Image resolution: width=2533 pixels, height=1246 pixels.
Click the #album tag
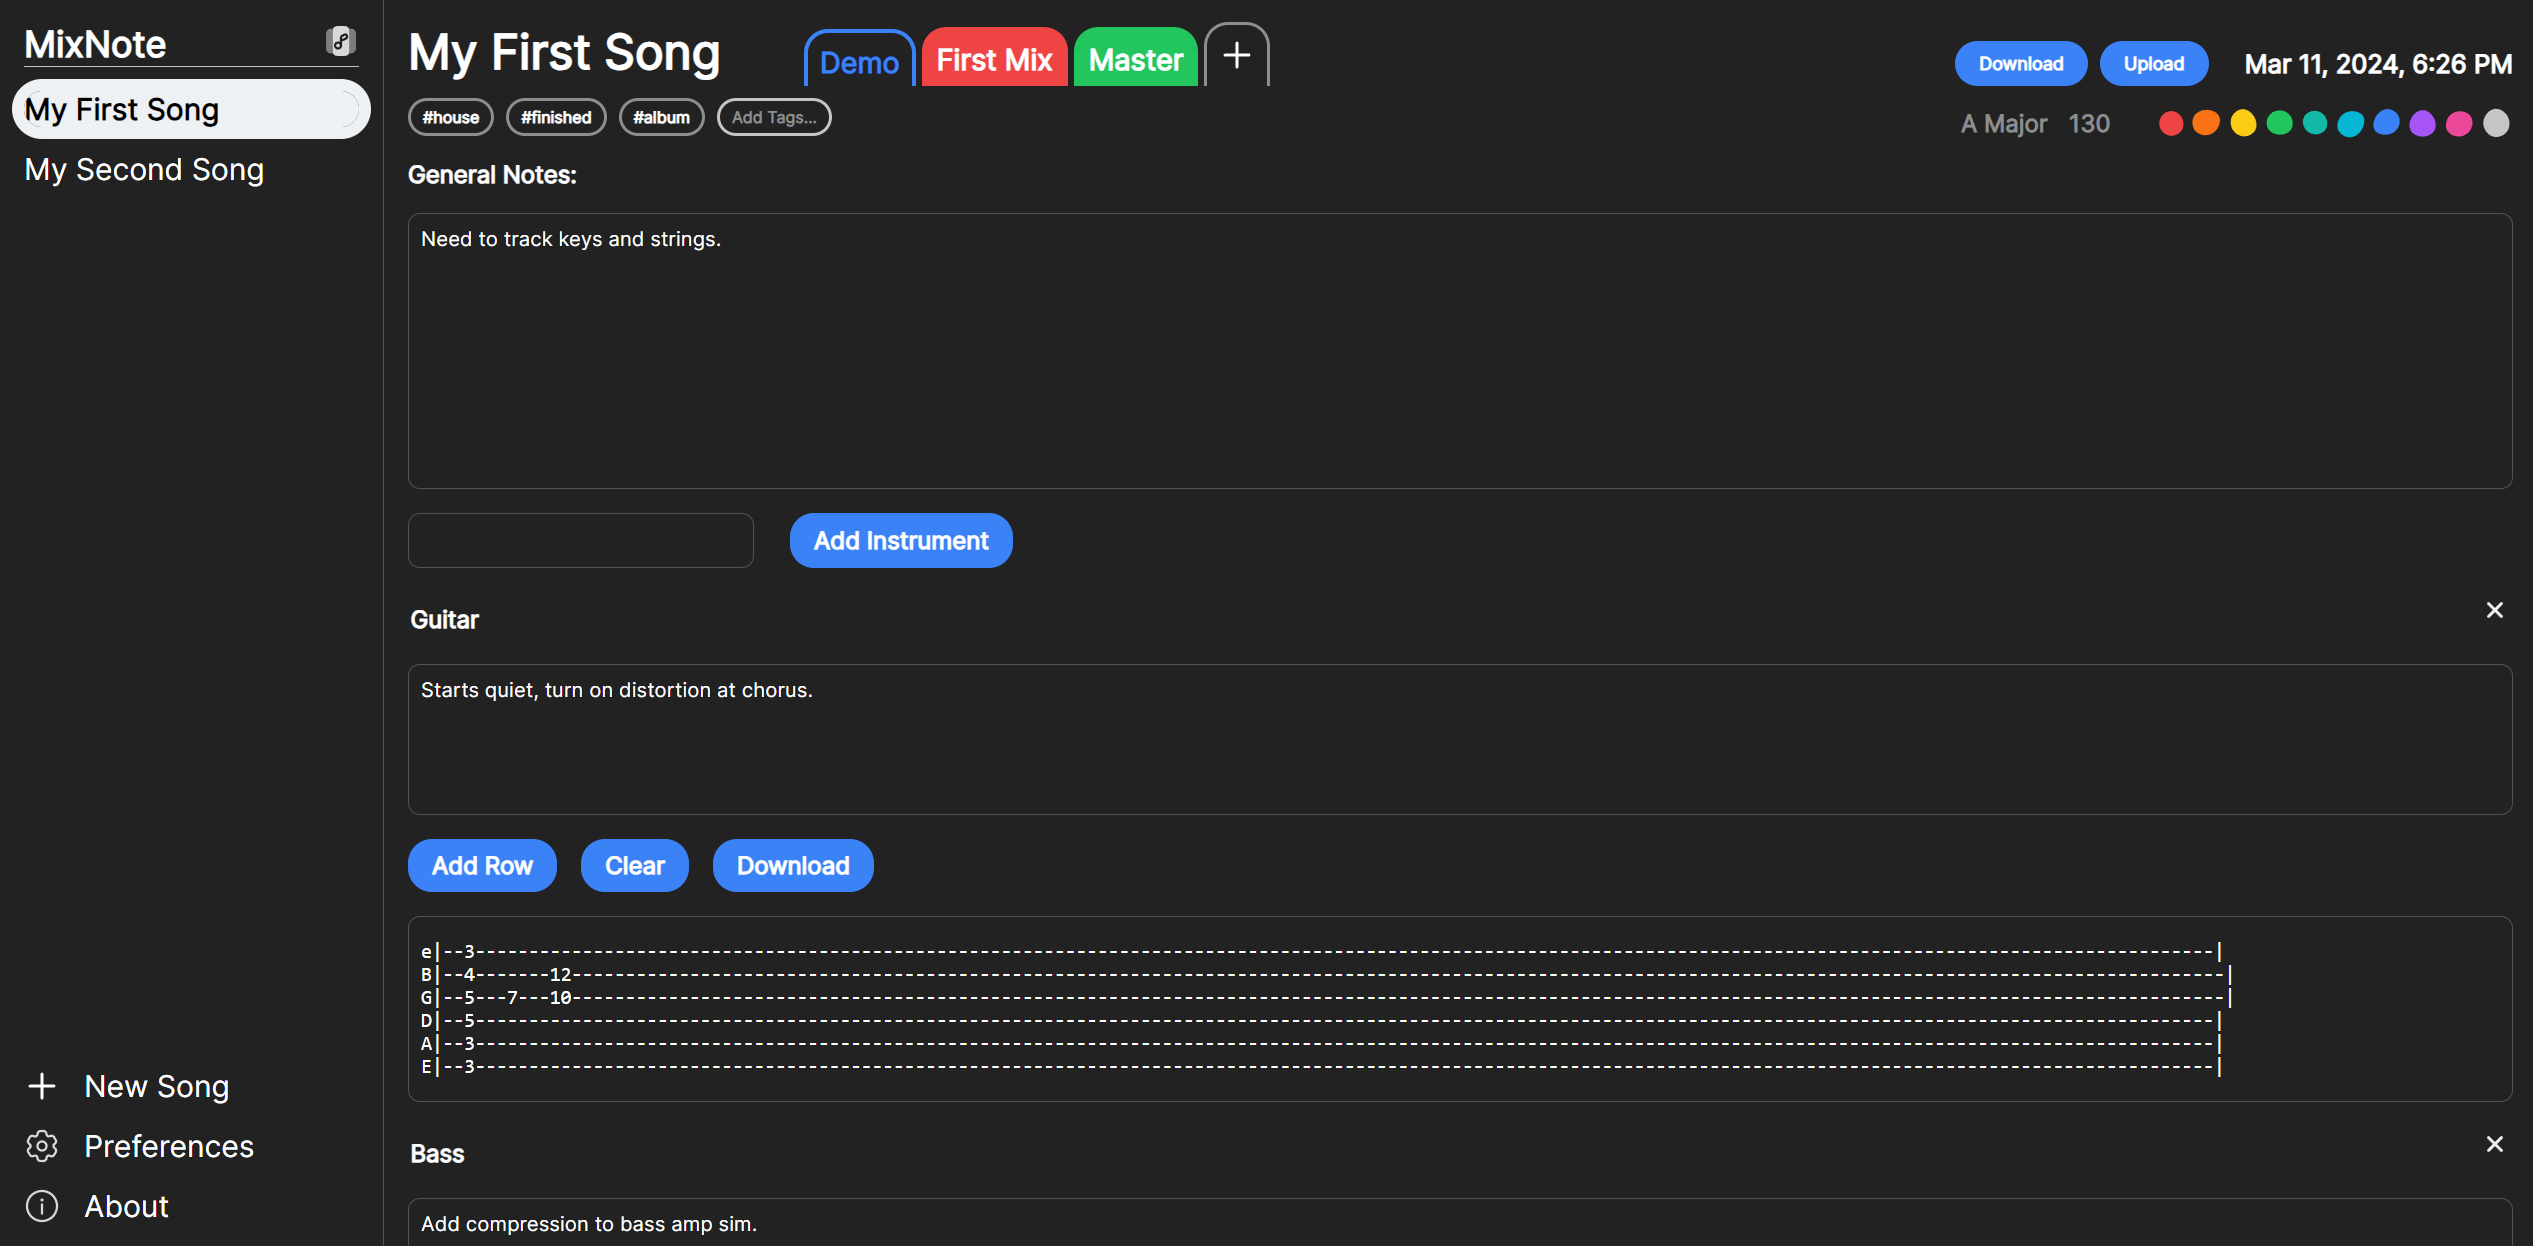[661, 117]
